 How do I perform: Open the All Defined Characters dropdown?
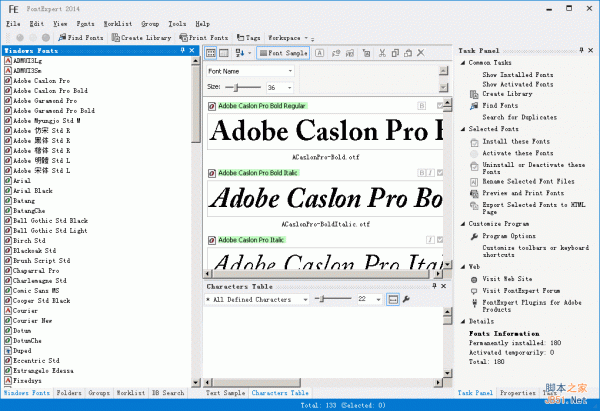coord(305,299)
